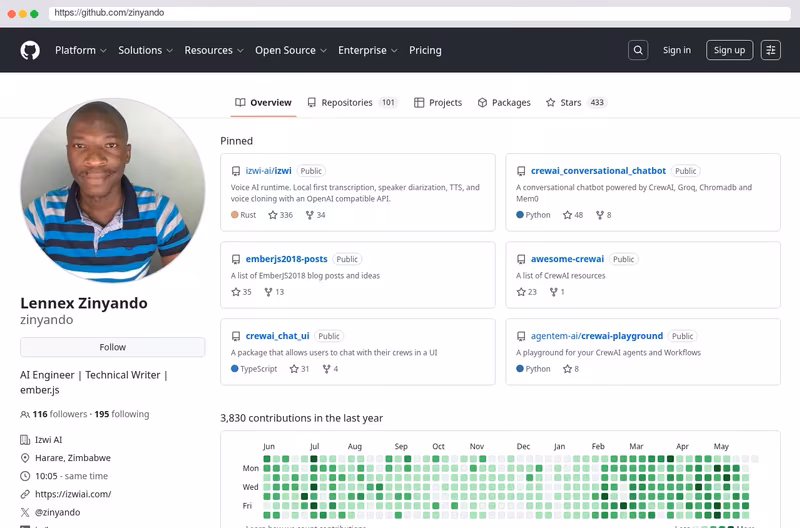Click the fork icon showing 34 forks

[309, 215]
